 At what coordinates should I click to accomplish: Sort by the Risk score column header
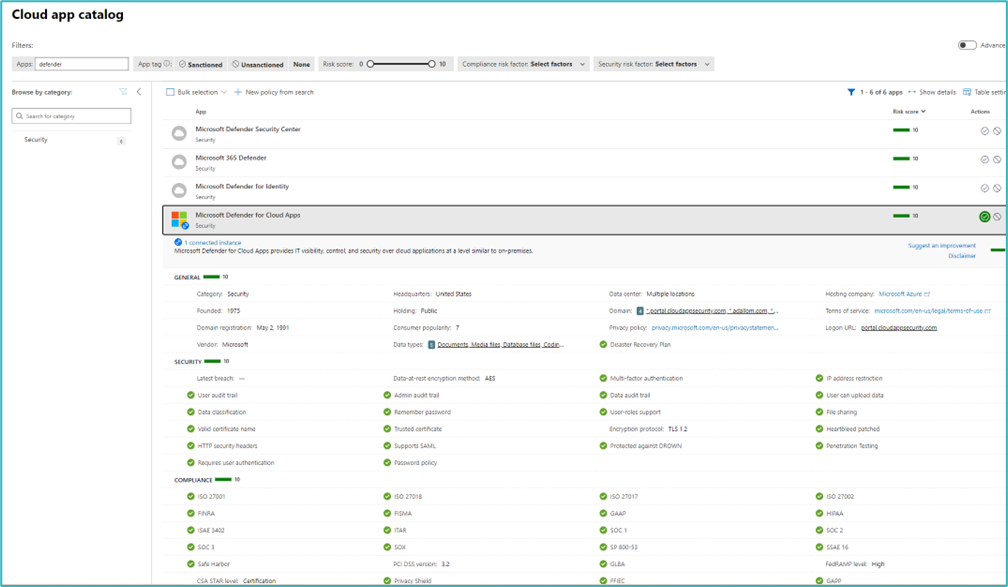point(908,112)
